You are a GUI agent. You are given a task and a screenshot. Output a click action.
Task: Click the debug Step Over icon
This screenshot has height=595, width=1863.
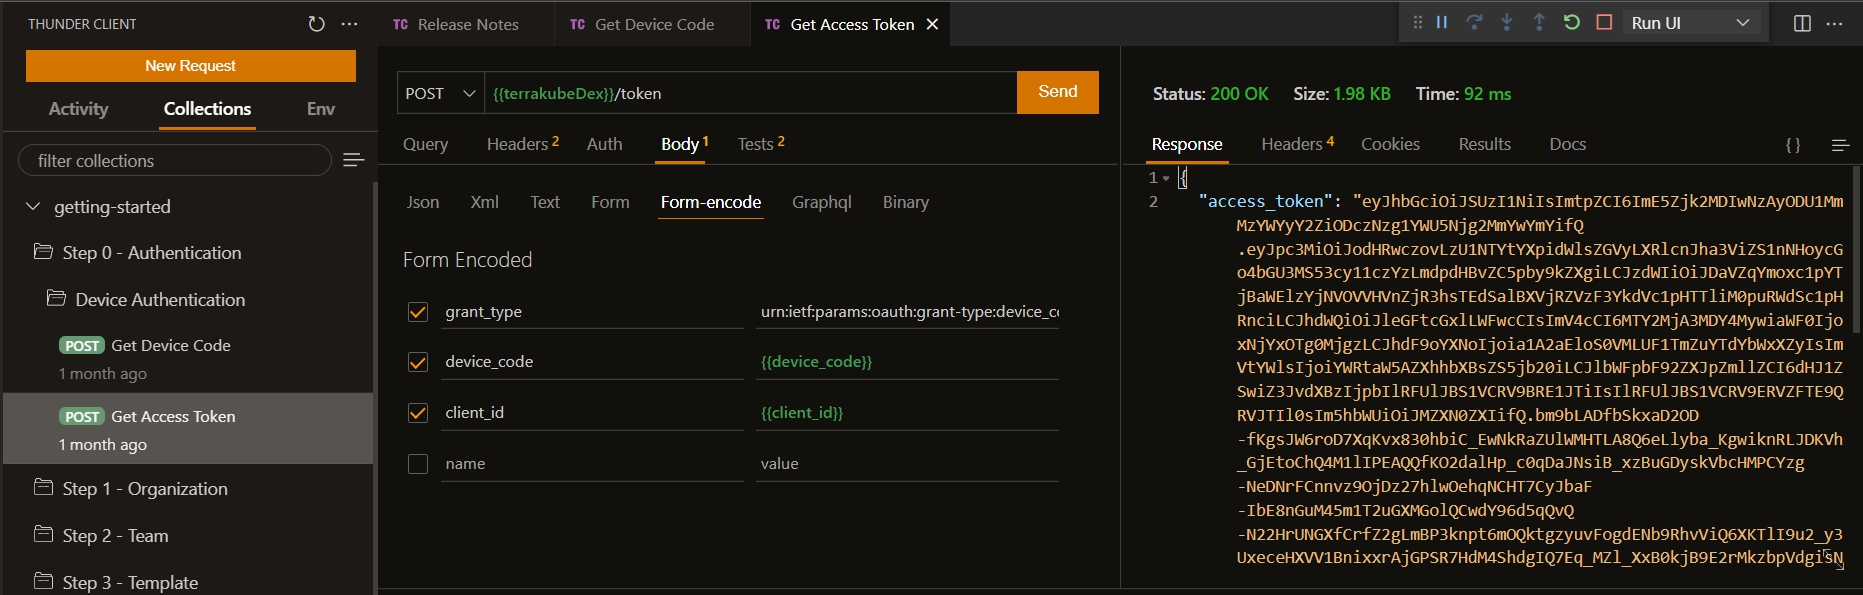[1474, 22]
